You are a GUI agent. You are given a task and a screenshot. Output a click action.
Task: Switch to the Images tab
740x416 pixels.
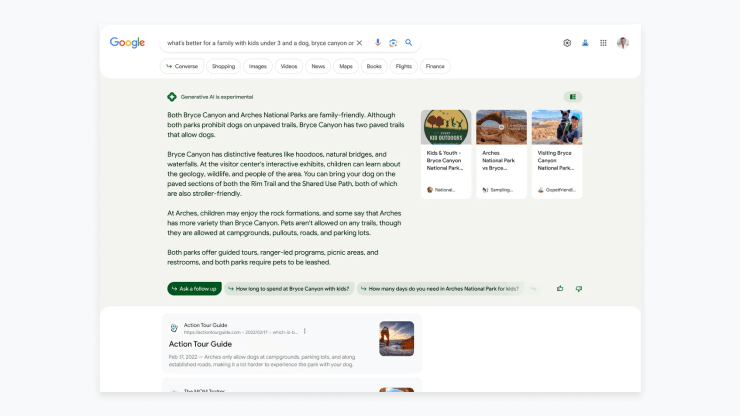click(258, 66)
